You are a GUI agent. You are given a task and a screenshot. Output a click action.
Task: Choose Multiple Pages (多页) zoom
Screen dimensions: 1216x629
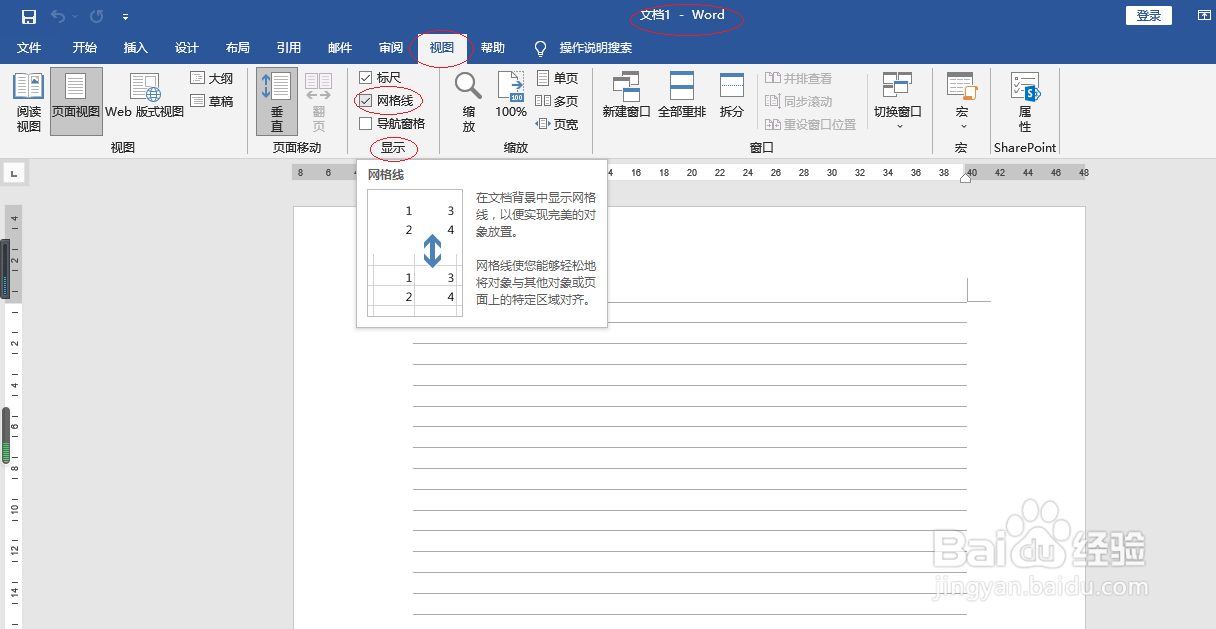557,101
